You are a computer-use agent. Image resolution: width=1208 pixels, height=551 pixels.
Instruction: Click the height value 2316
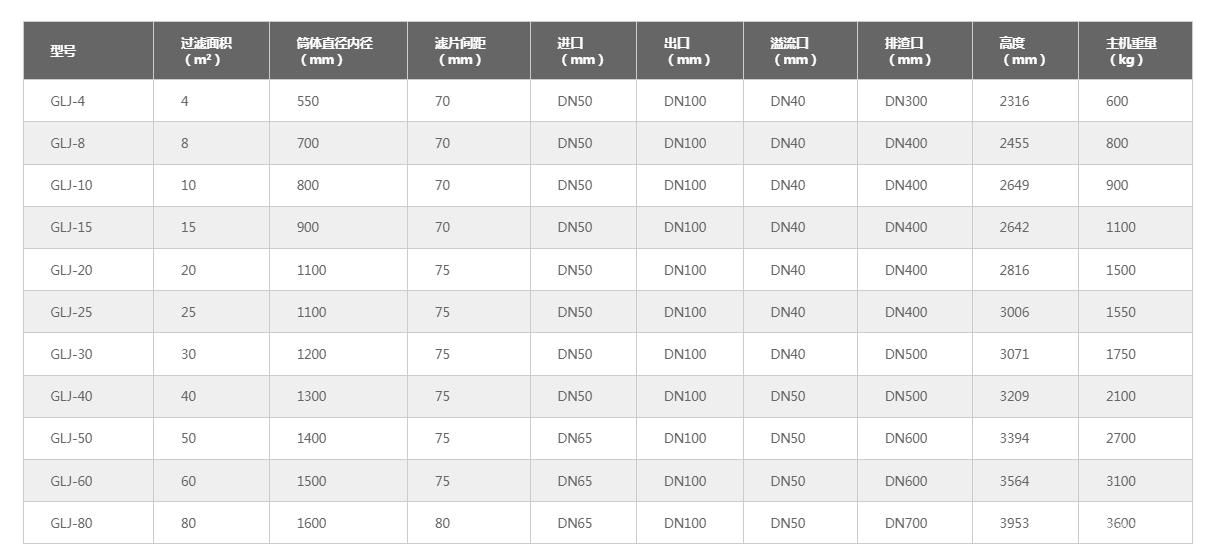(x=1014, y=101)
